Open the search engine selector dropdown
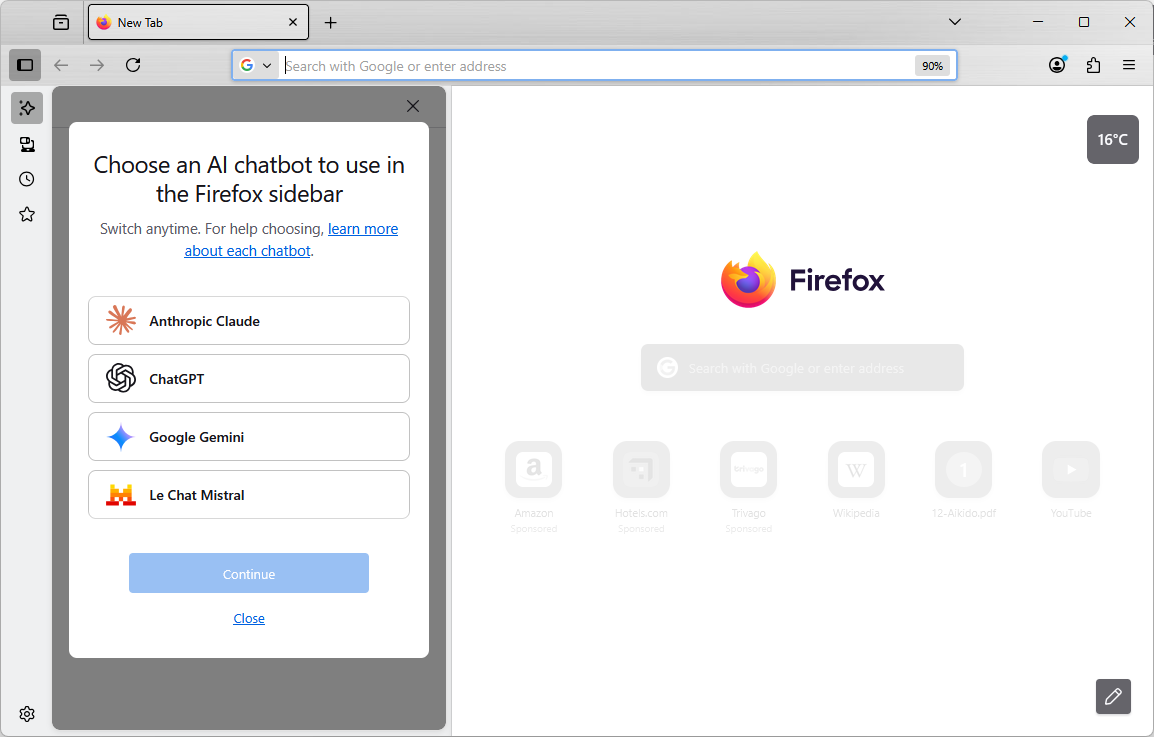Screen dimensions: 1154x737 click(x=255, y=66)
